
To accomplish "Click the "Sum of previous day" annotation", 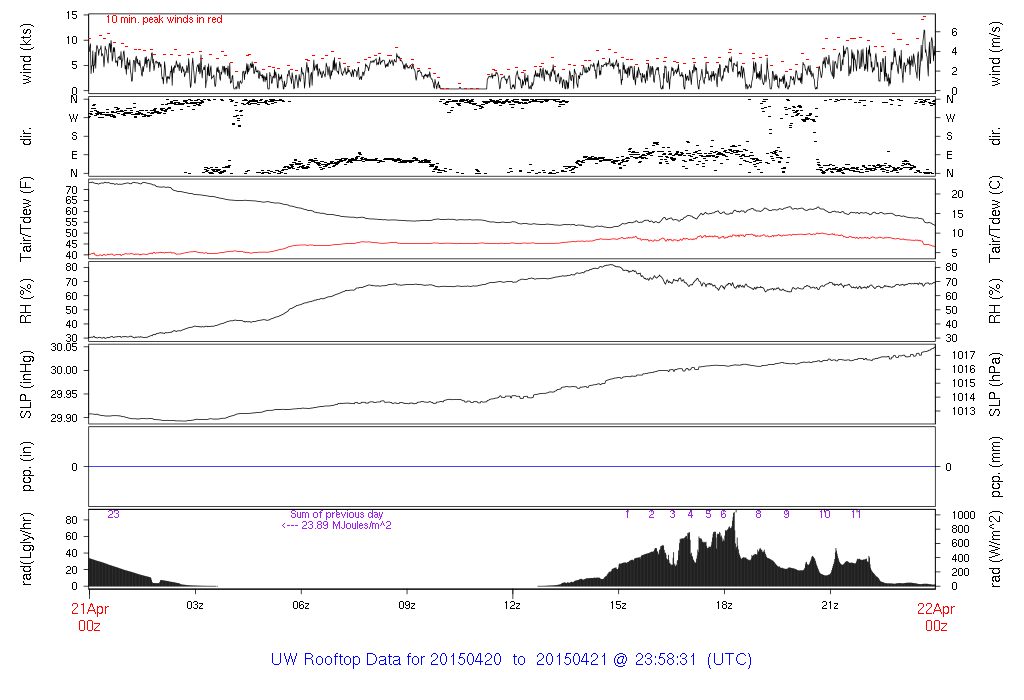I will [x=337, y=514].
